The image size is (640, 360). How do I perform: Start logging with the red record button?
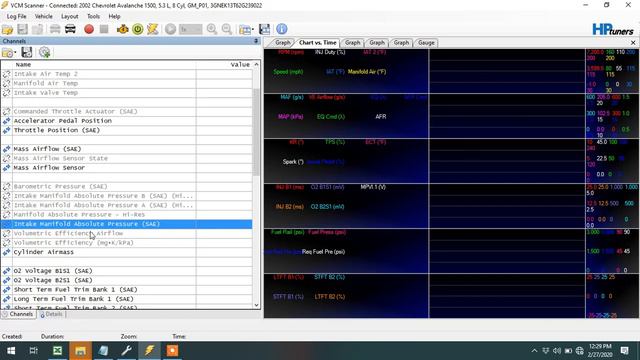(89, 29)
